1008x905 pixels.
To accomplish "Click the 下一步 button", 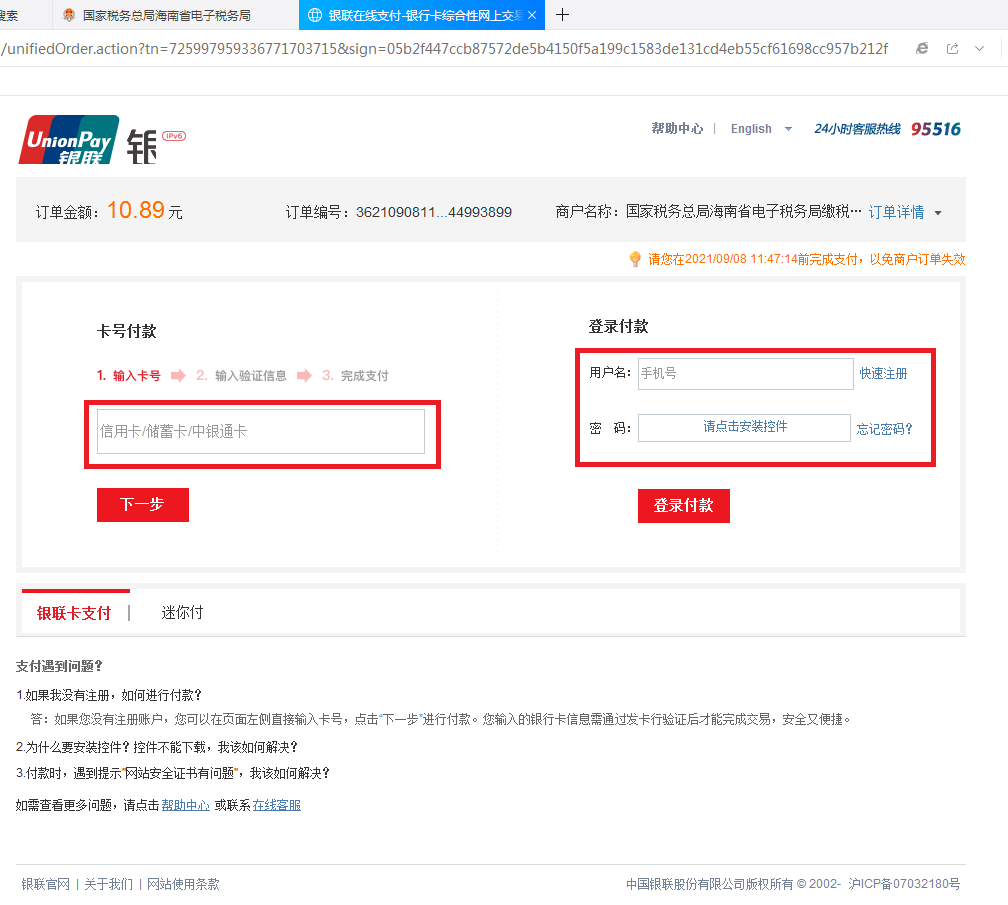I will [x=143, y=505].
